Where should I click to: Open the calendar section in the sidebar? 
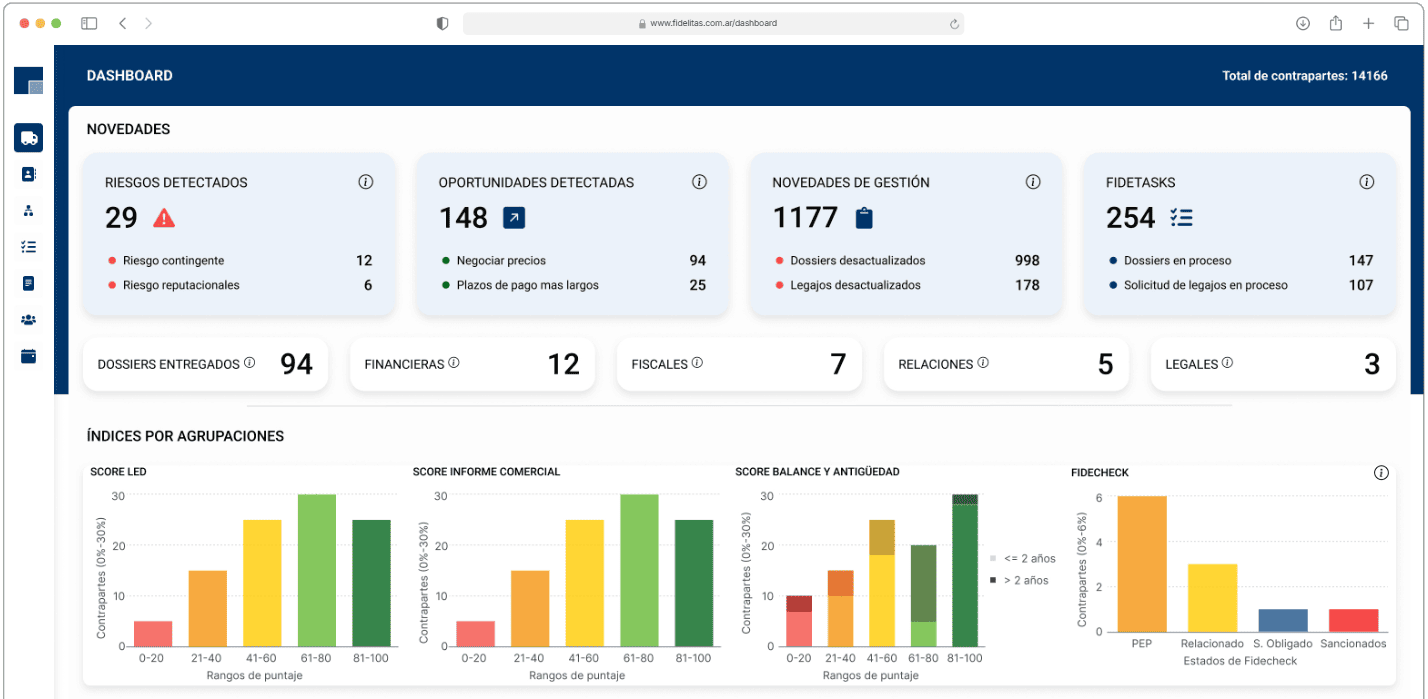[x=28, y=355]
